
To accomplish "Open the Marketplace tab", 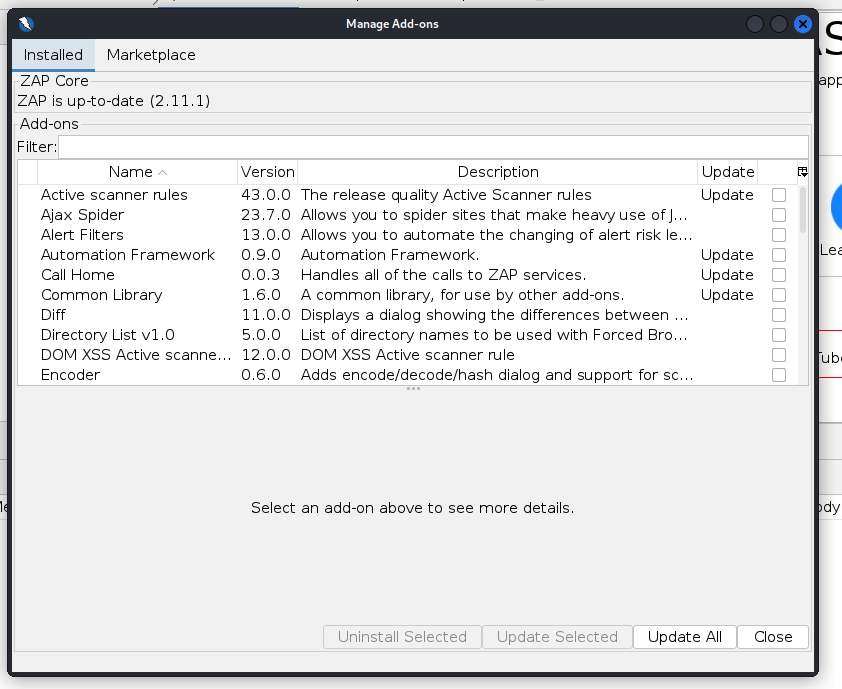I will pyautogui.click(x=151, y=55).
